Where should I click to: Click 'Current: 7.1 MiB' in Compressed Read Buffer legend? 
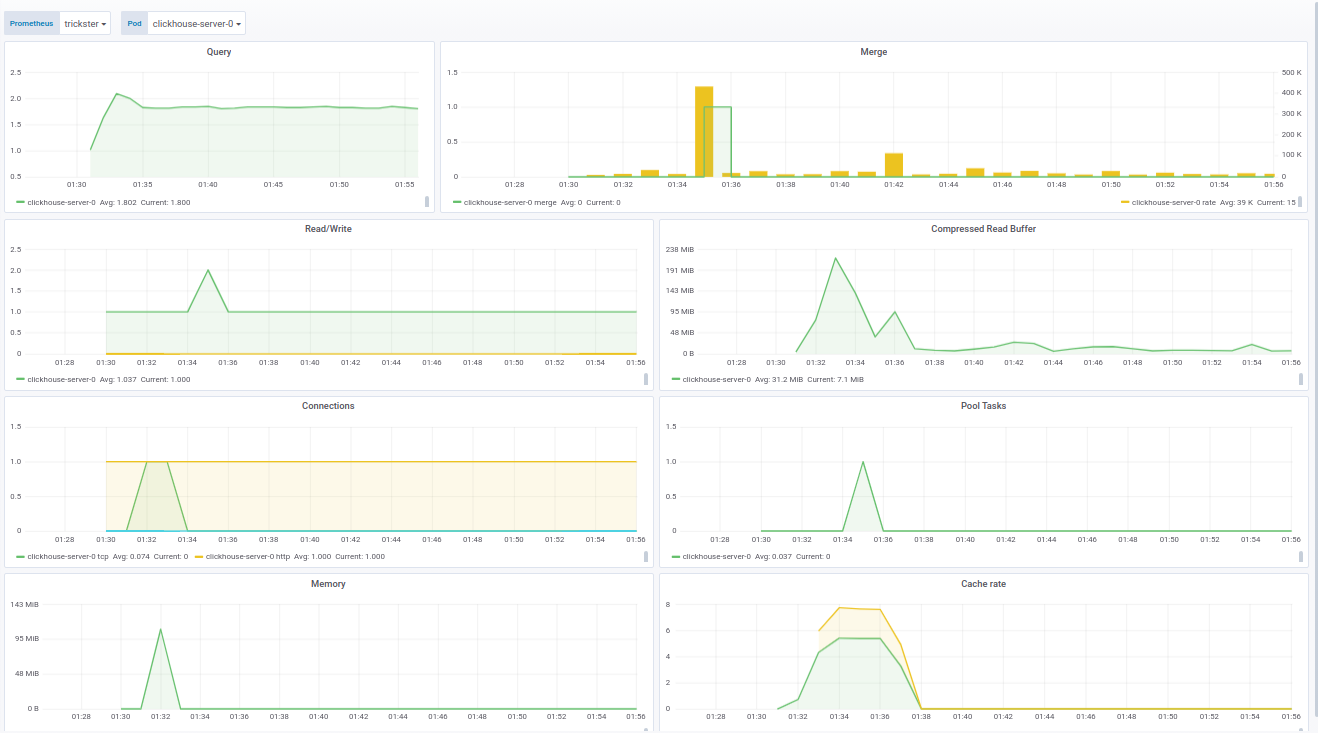click(x=835, y=379)
